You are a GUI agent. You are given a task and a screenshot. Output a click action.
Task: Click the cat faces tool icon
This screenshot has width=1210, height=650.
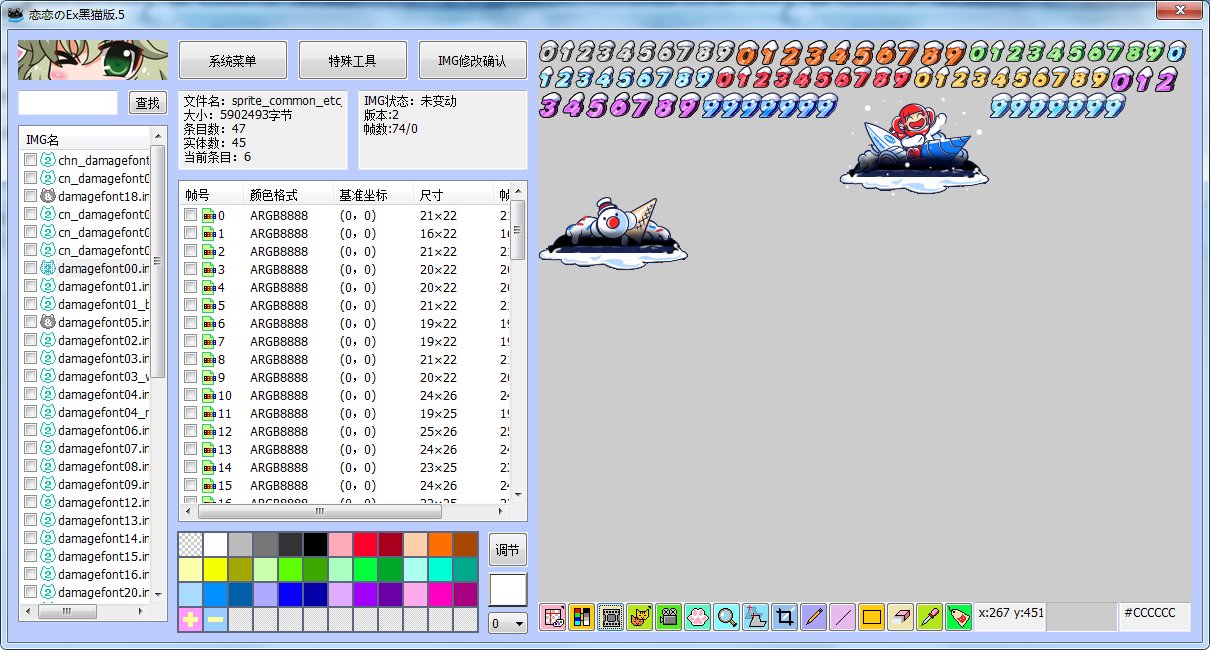point(640,617)
